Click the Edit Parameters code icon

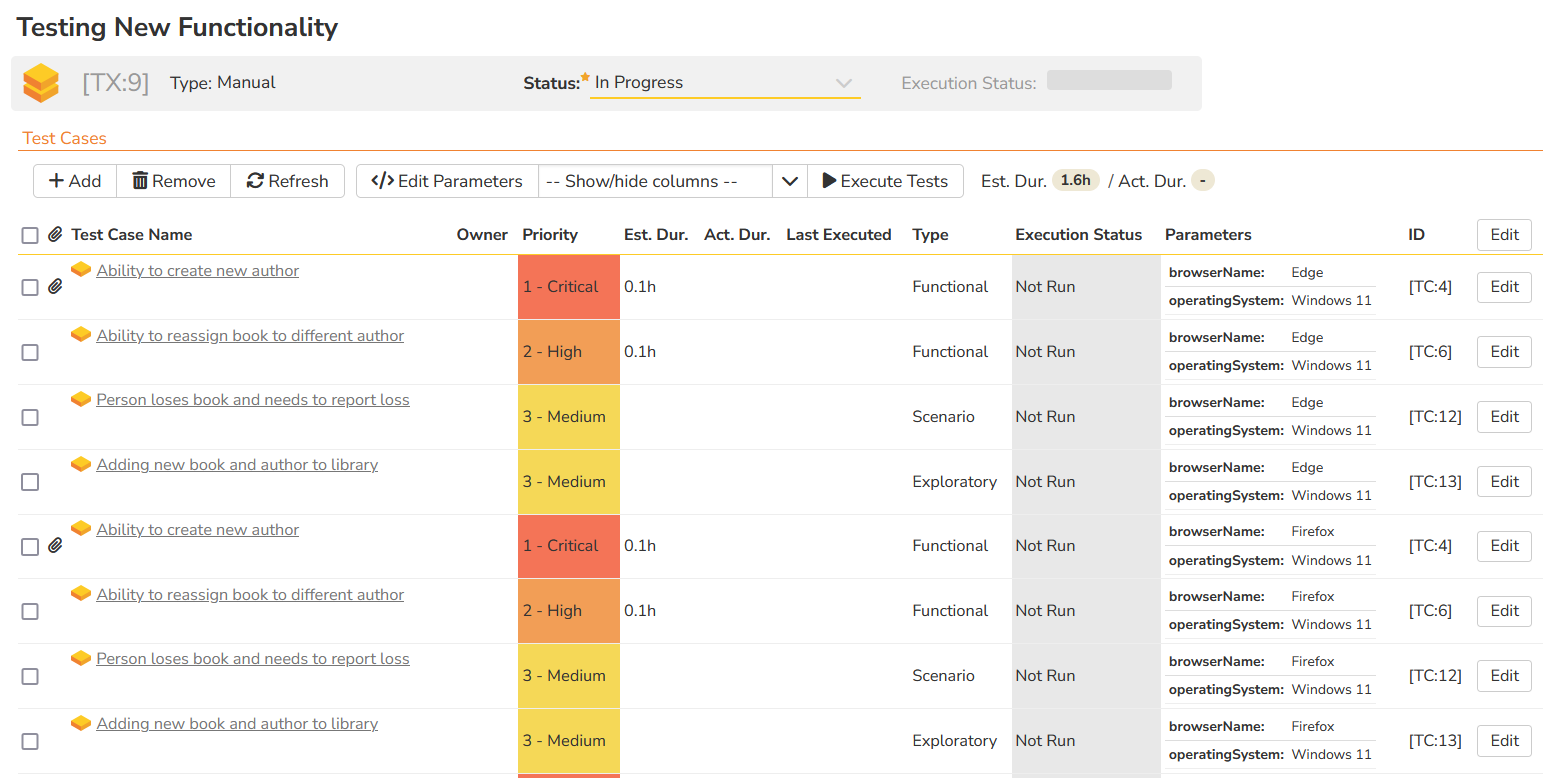click(382, 181)
